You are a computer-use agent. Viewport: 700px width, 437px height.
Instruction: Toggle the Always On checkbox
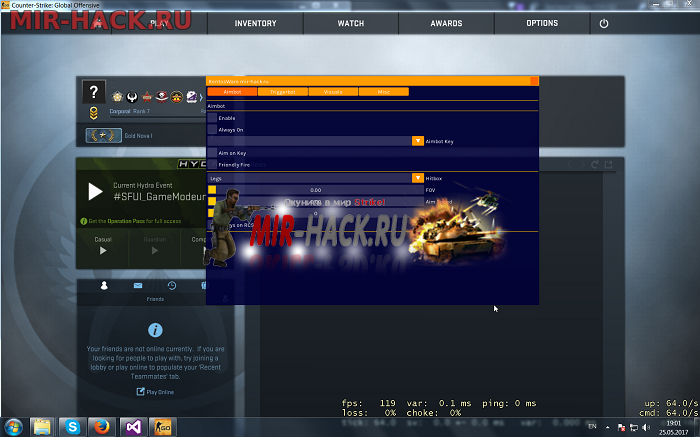click(x=212, y=130)
